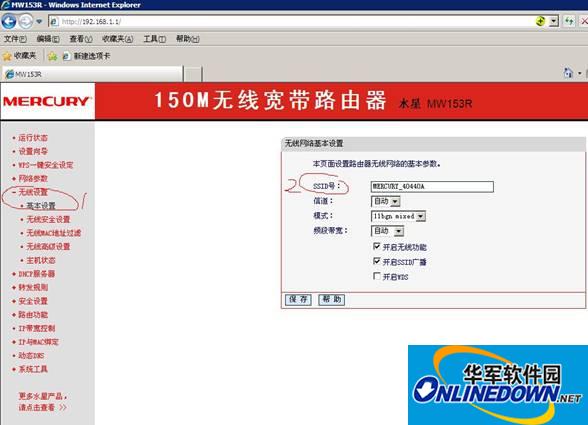
Task: Click the browser Back arrow button
Action: click(x=9, y=21)
